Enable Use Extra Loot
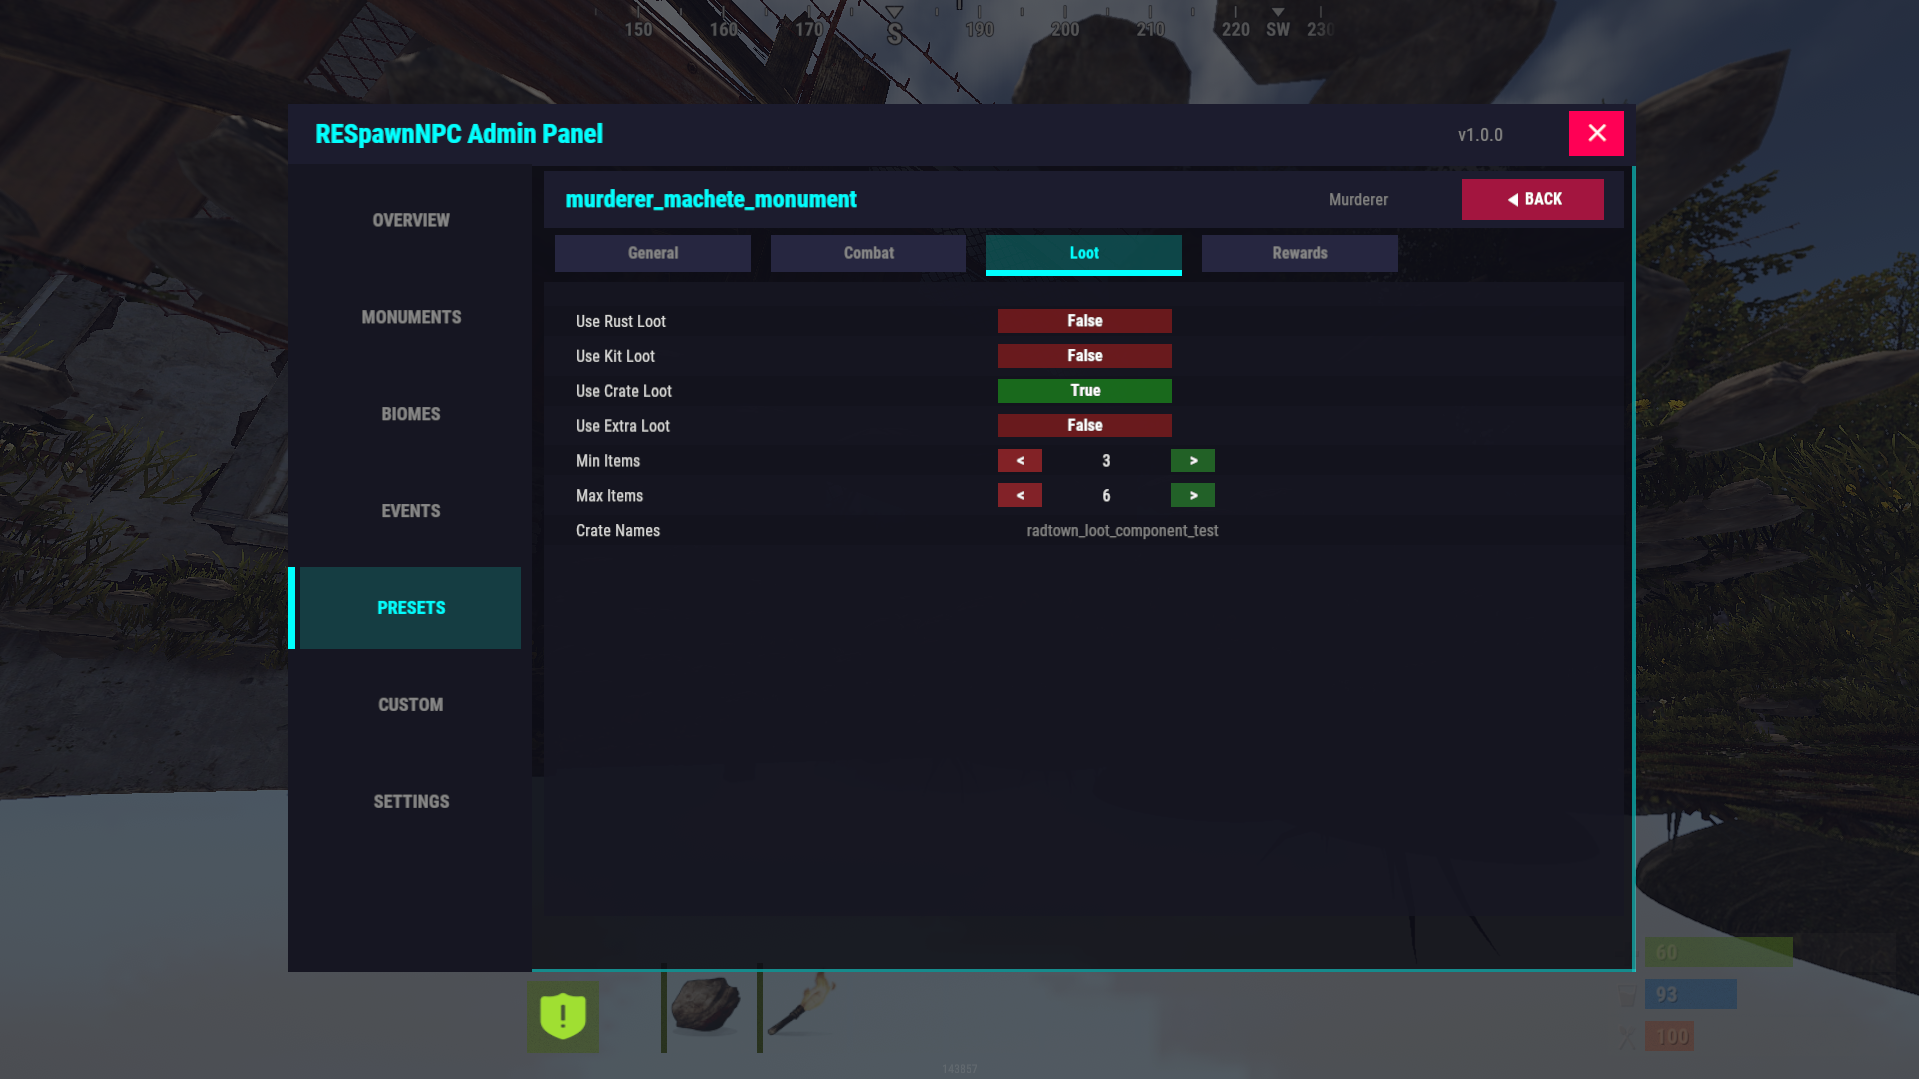 pyautogui.click(x=1084, y=426)
